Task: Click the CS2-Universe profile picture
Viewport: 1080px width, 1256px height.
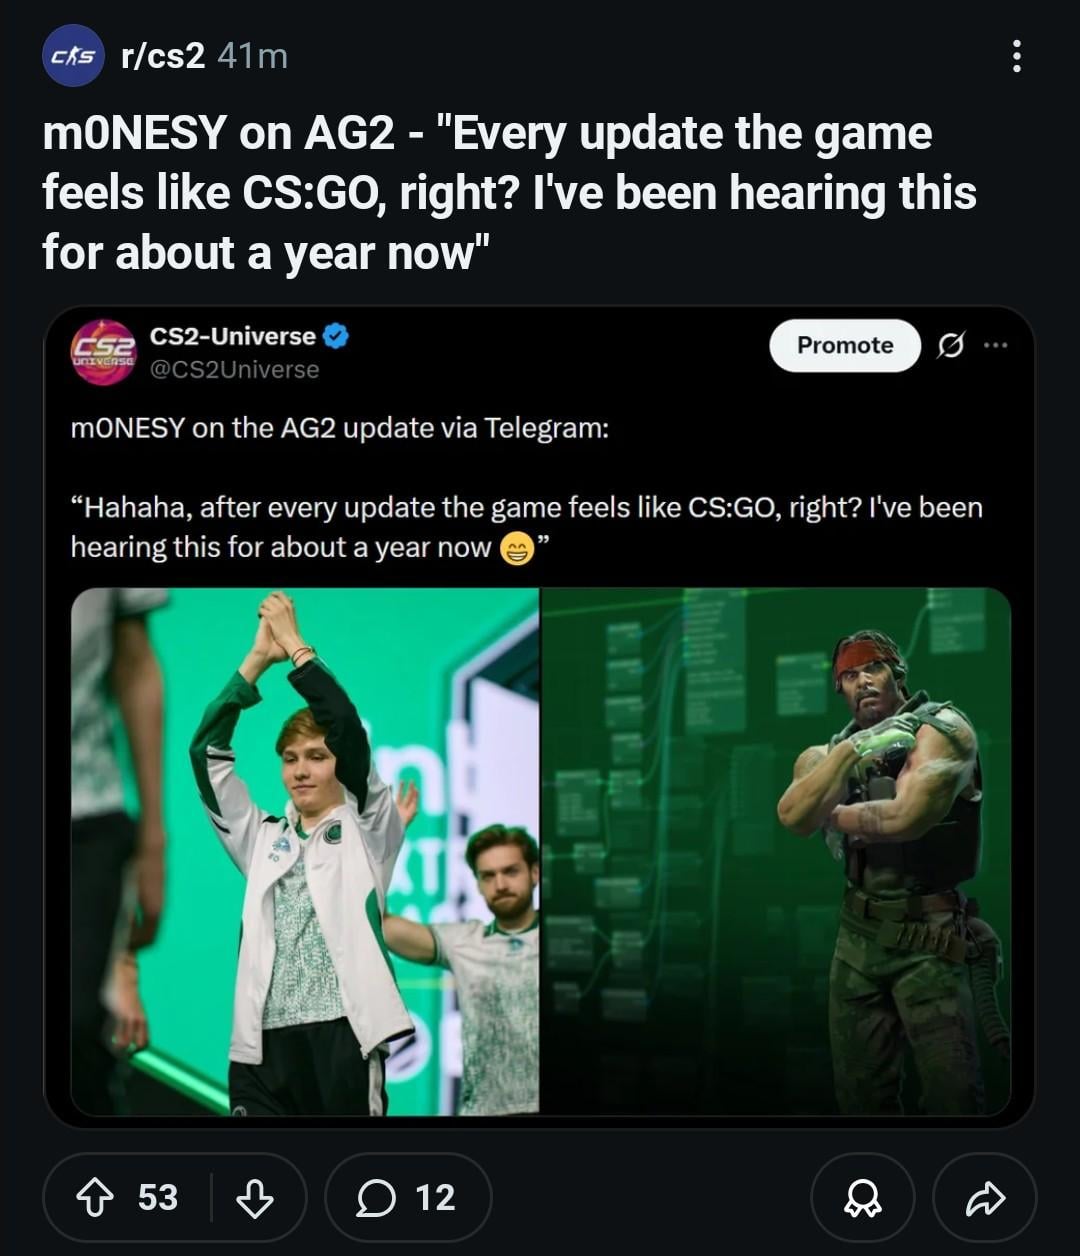Action: tap(103, 352)
